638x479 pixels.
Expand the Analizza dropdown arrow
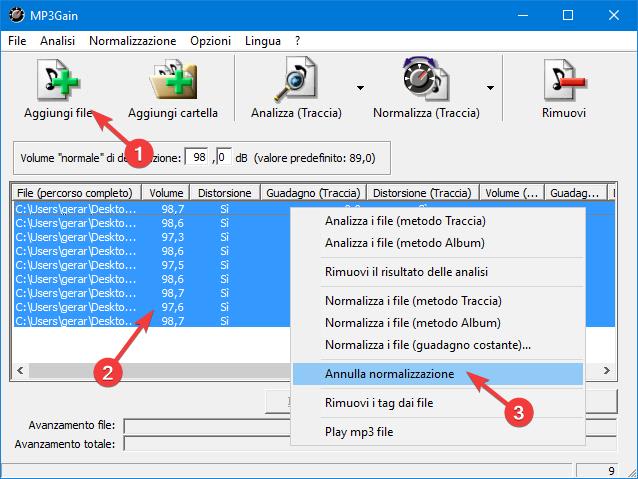pyautogui.click(x=360, y=87)
